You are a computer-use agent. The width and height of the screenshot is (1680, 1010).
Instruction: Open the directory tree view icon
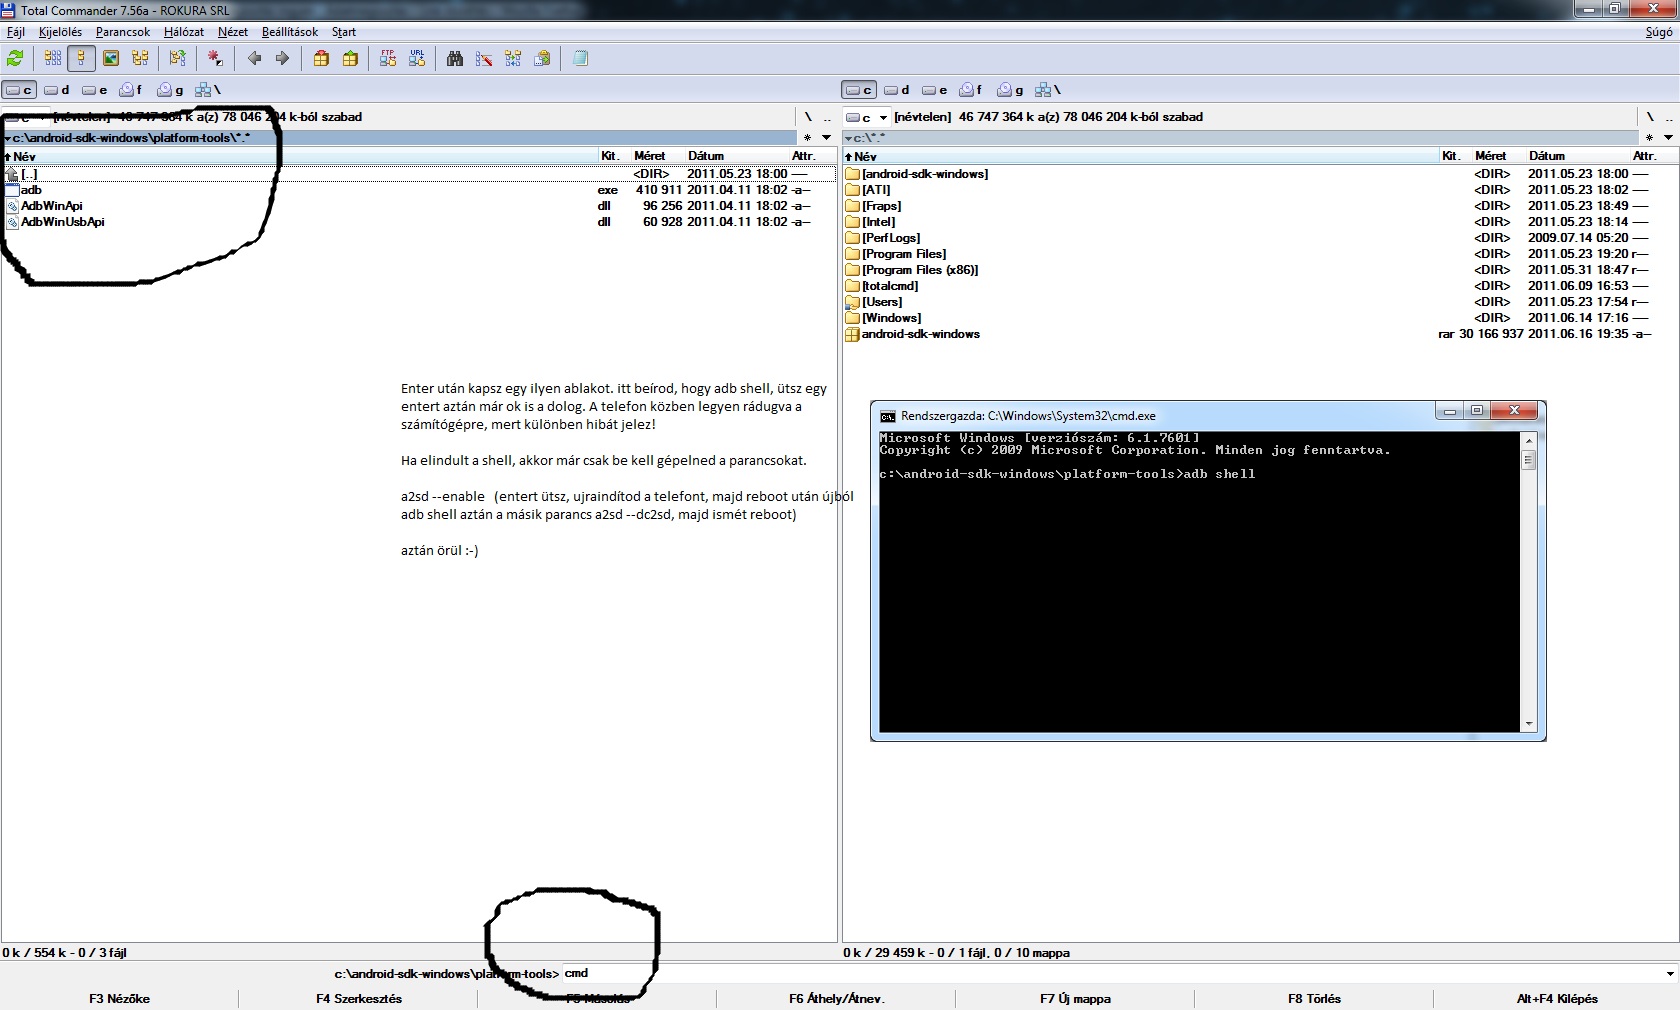[140, 59]
